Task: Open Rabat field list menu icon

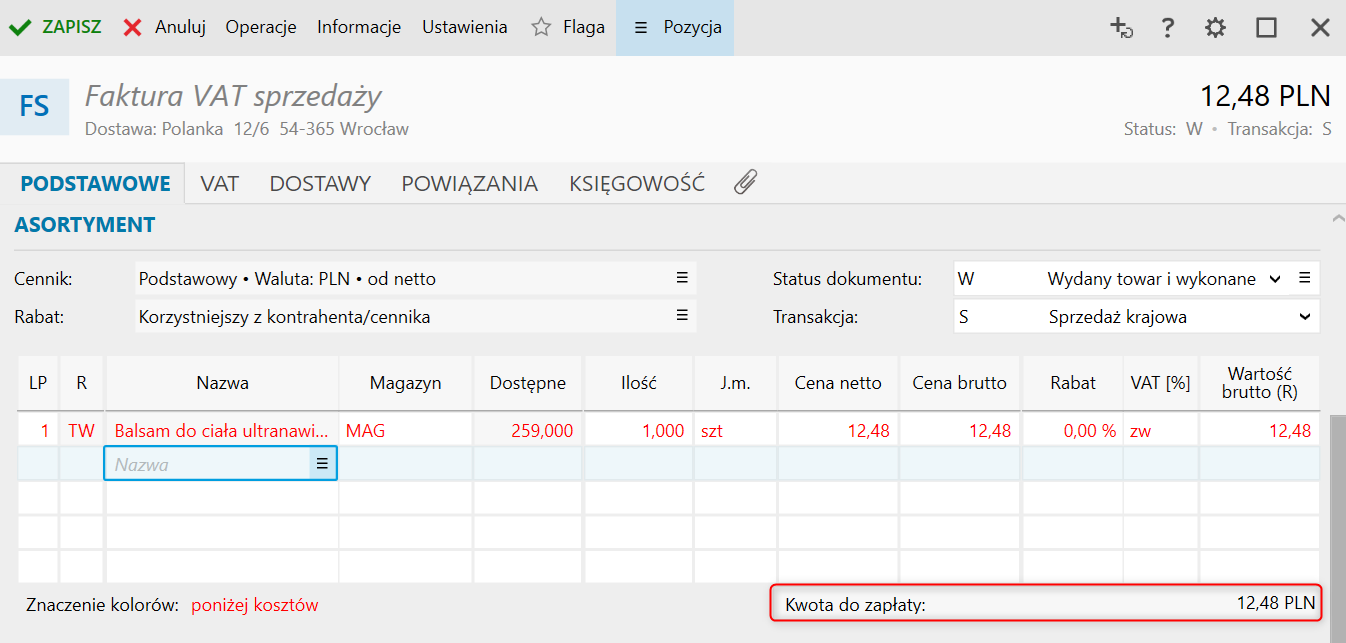Action: tap(682, 315)
